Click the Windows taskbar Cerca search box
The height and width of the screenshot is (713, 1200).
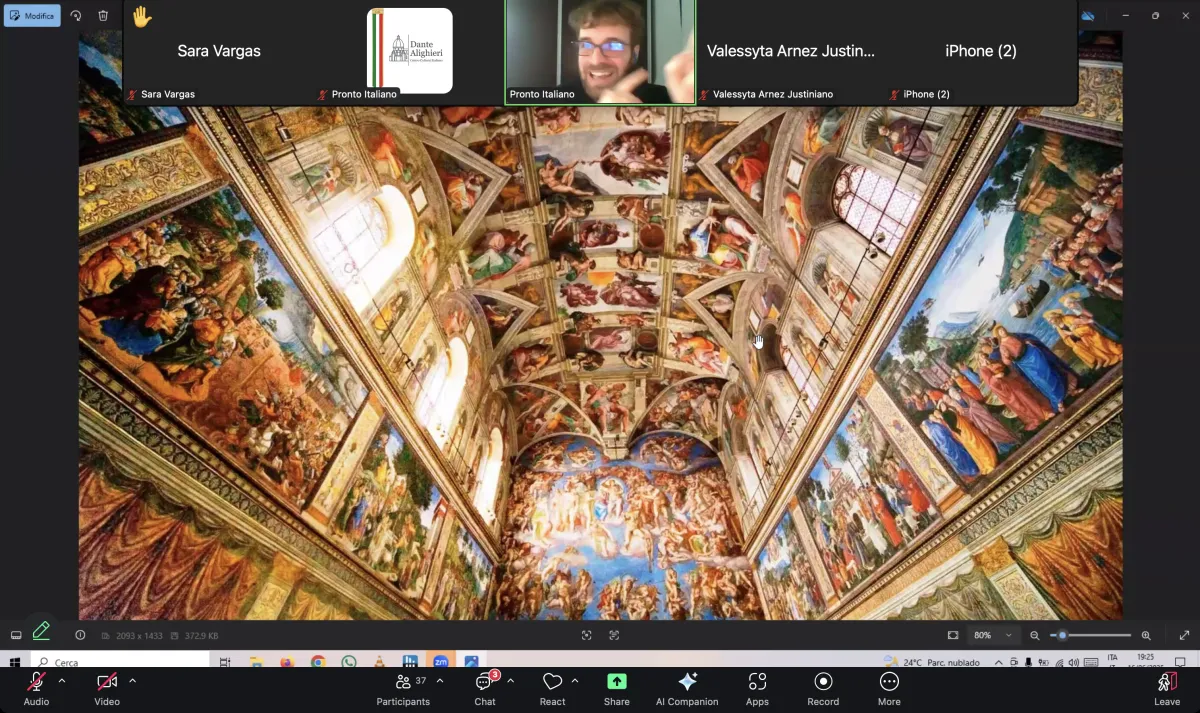[120, 662]
